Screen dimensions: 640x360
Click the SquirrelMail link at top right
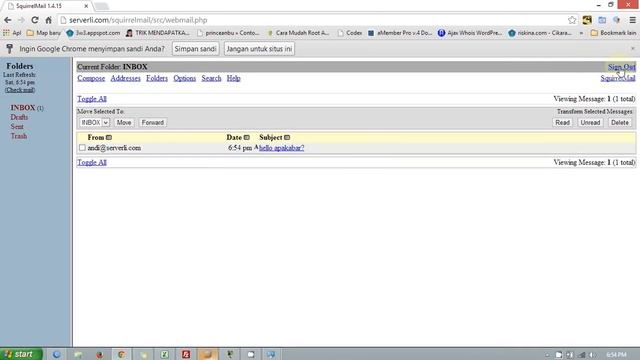pyautogui.click(x=618, y=78)
